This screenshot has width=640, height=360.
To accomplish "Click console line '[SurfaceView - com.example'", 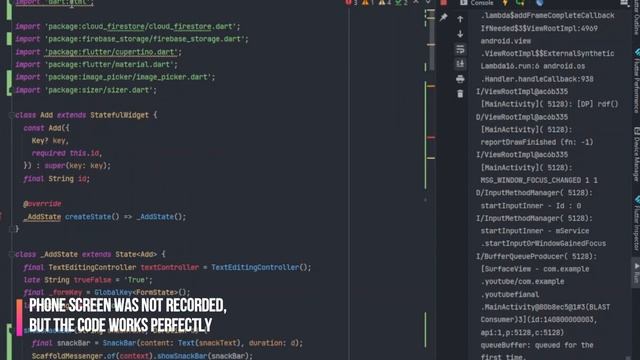I will click(535, 269).
